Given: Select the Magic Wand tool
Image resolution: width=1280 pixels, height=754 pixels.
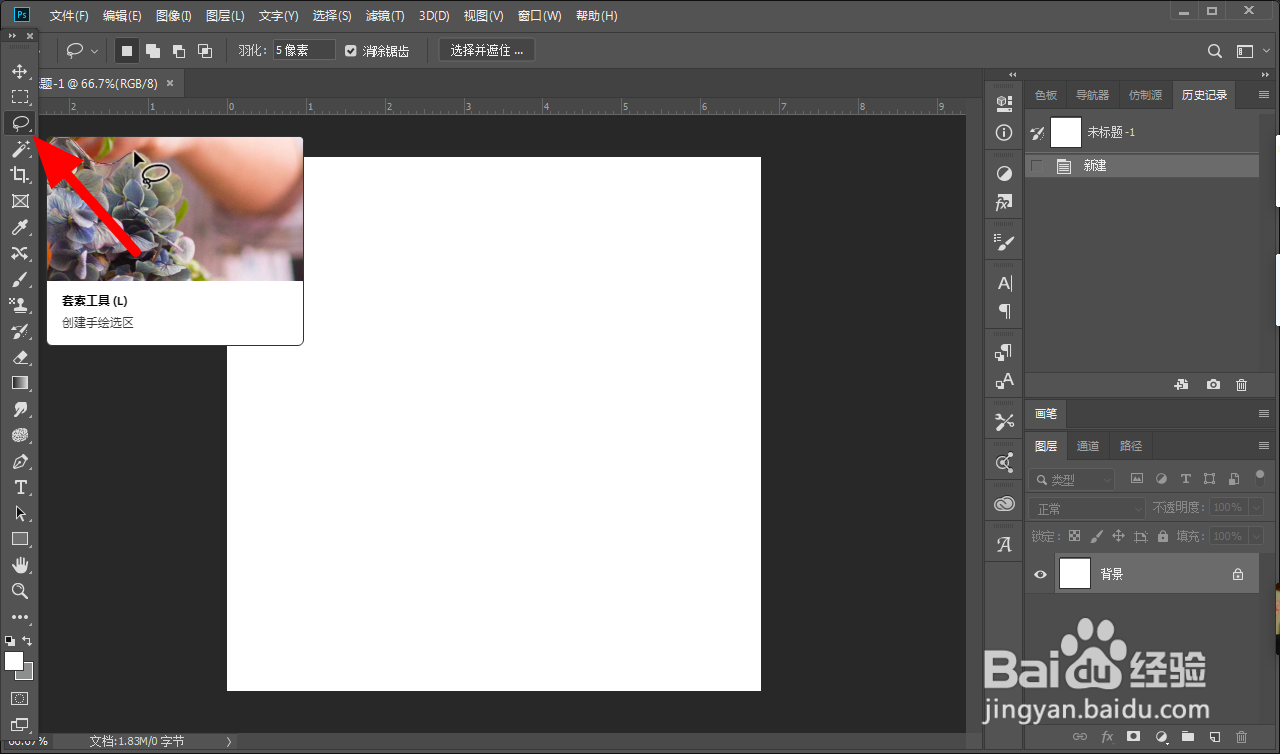Looking at the screenshot, I should (x=19, y=149).
